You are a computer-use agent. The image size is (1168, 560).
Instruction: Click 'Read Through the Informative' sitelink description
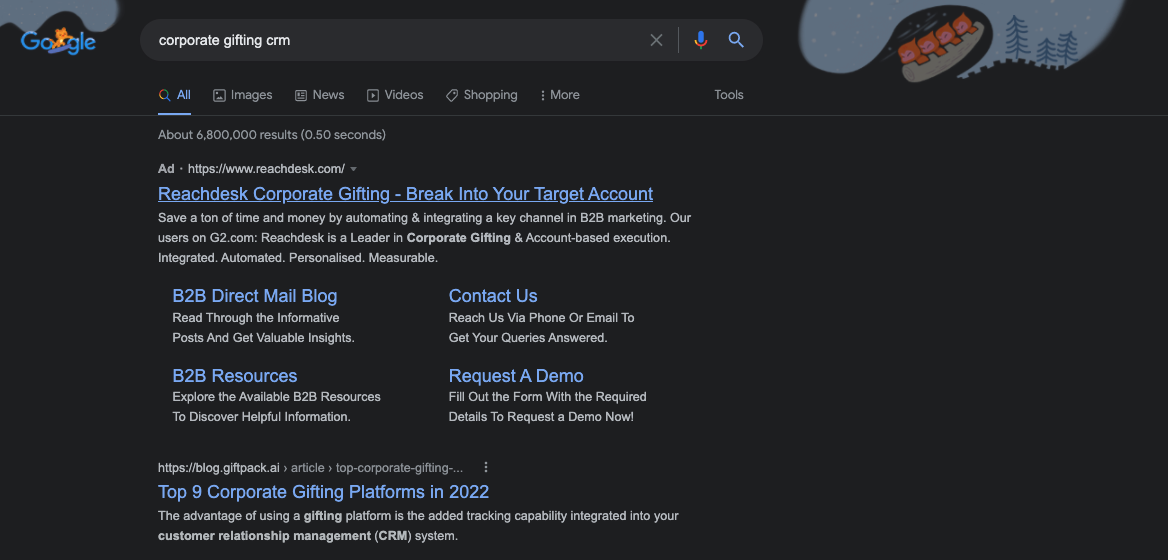[256, 318]
